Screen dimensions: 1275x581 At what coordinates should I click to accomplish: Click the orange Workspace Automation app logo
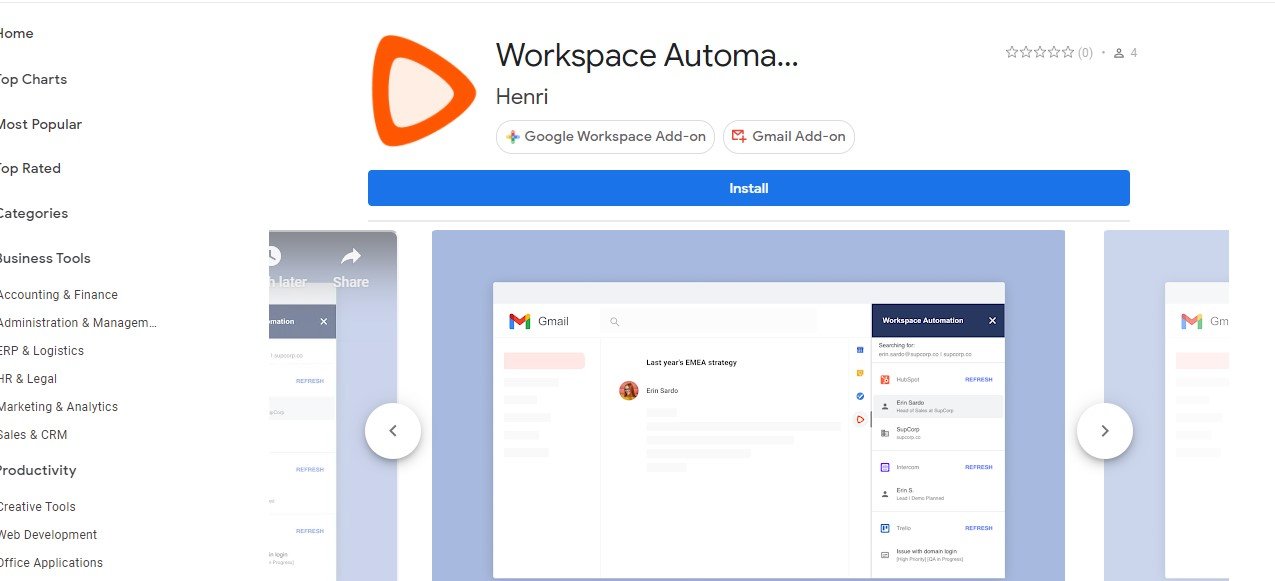(x=424, y=91)
